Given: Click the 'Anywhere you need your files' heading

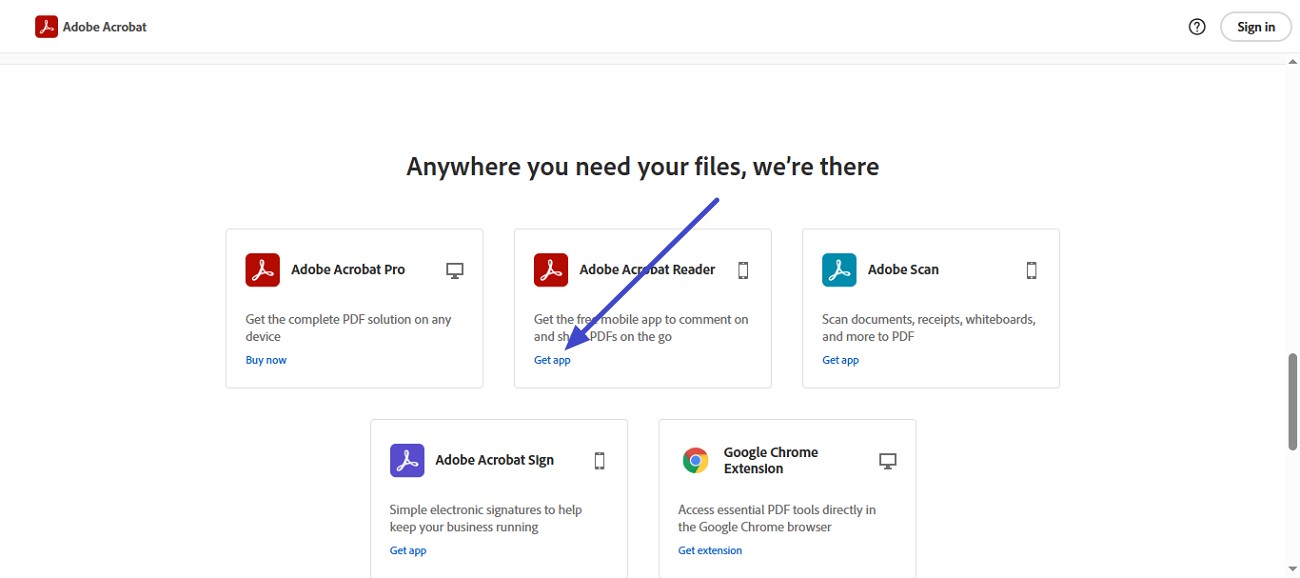Looking at the screenshot, I should (642, 167).
